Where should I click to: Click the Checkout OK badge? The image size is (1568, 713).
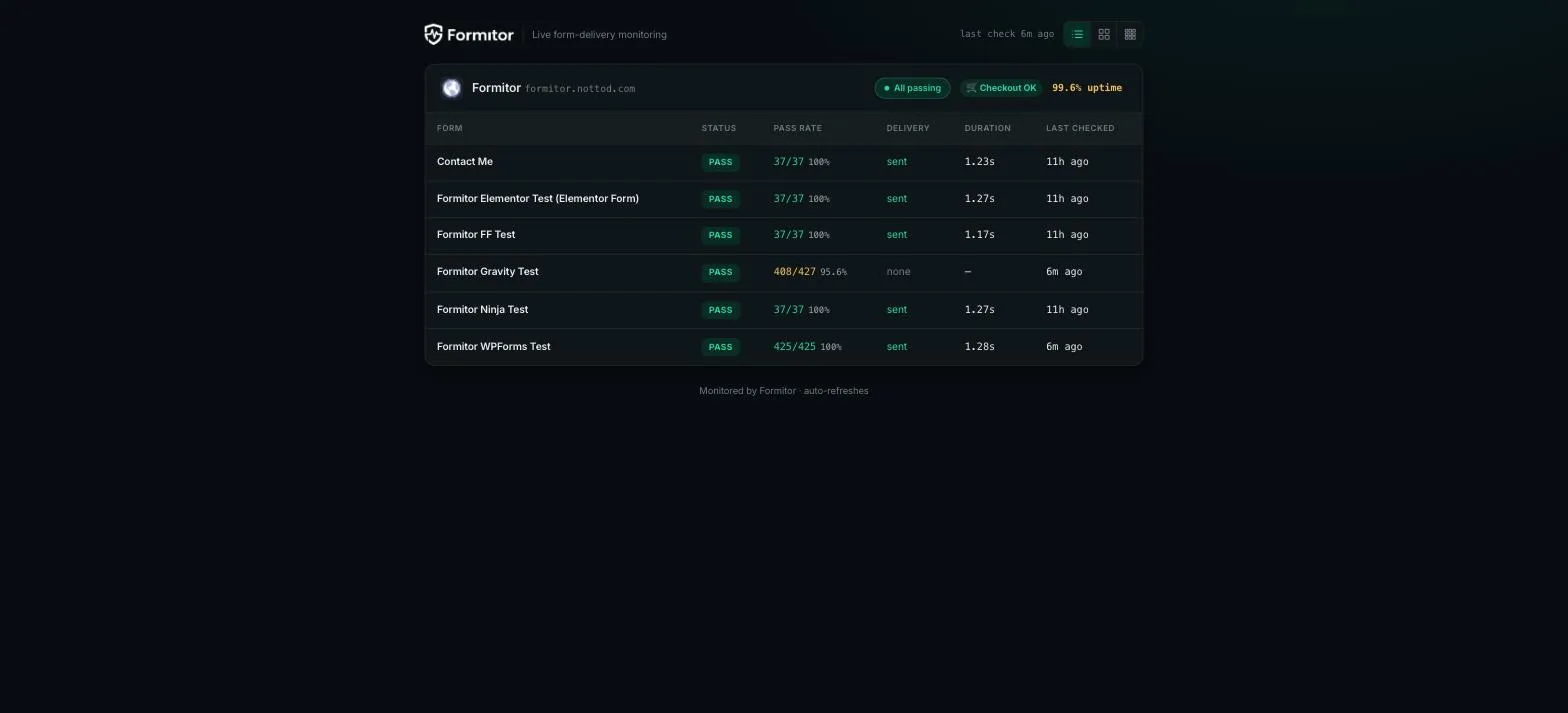pos(1001,88)
